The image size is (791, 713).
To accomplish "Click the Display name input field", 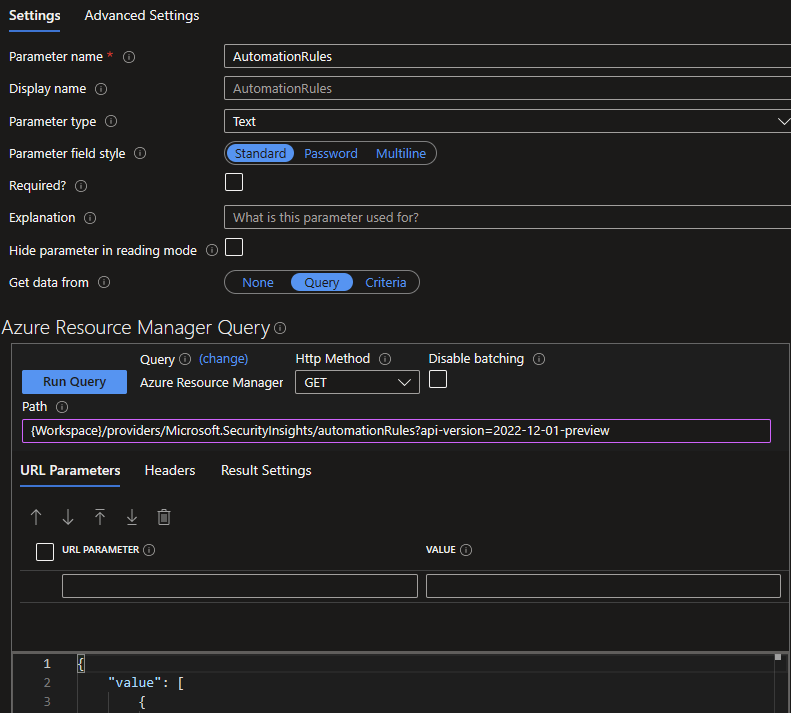I will 507,89.
